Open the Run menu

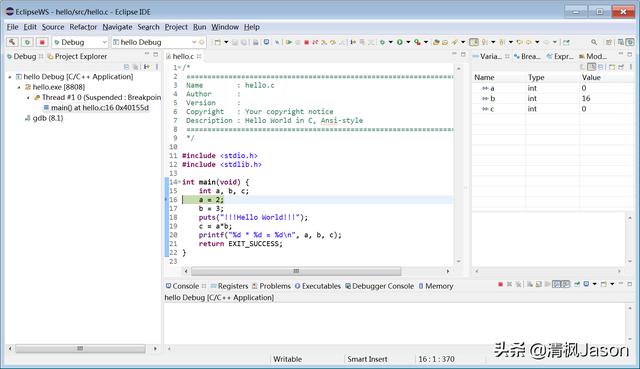pyautogui.click(x=200, y=27)
